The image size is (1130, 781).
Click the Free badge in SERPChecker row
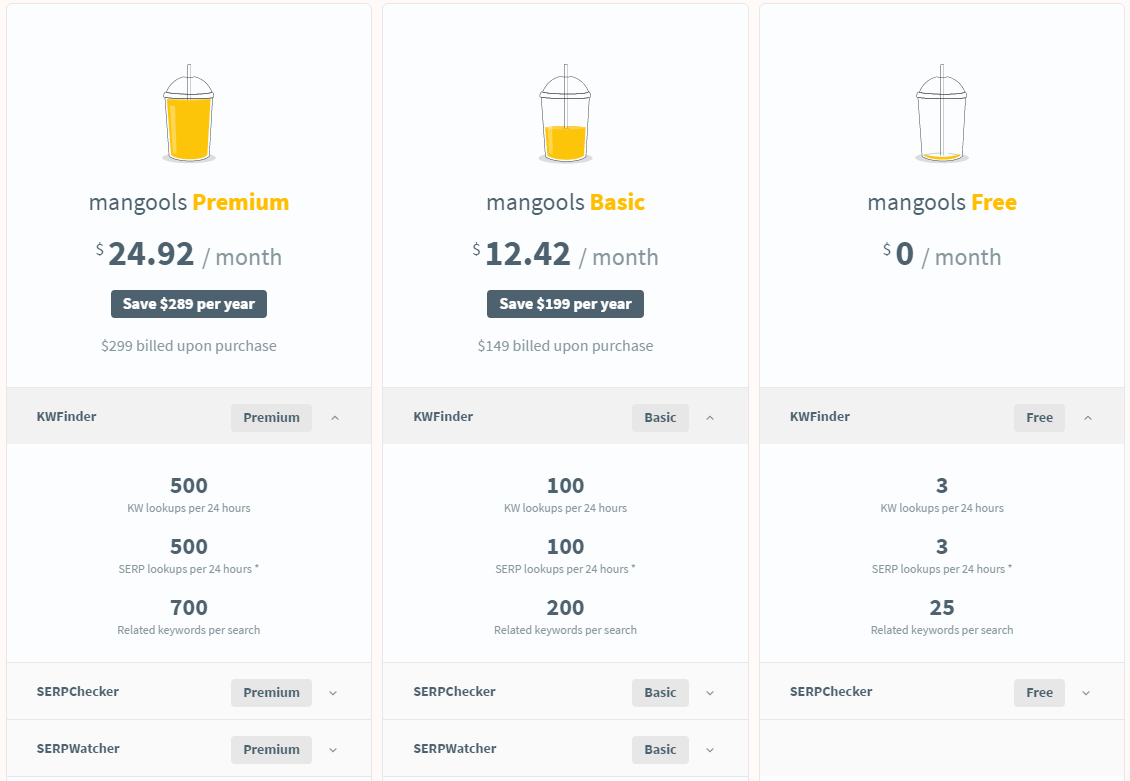[x=1039, y=692]
